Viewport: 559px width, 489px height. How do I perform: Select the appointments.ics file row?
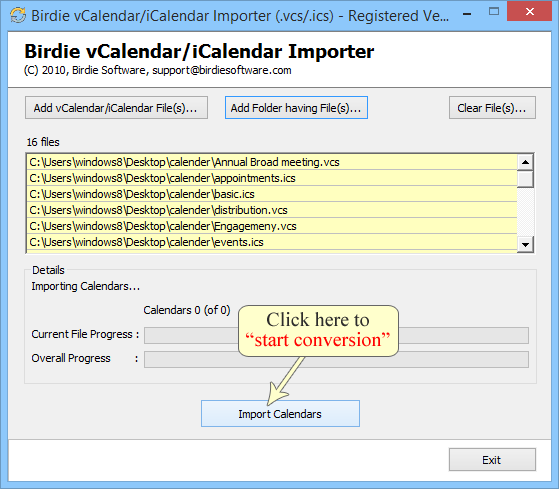(x=272, y=178)
